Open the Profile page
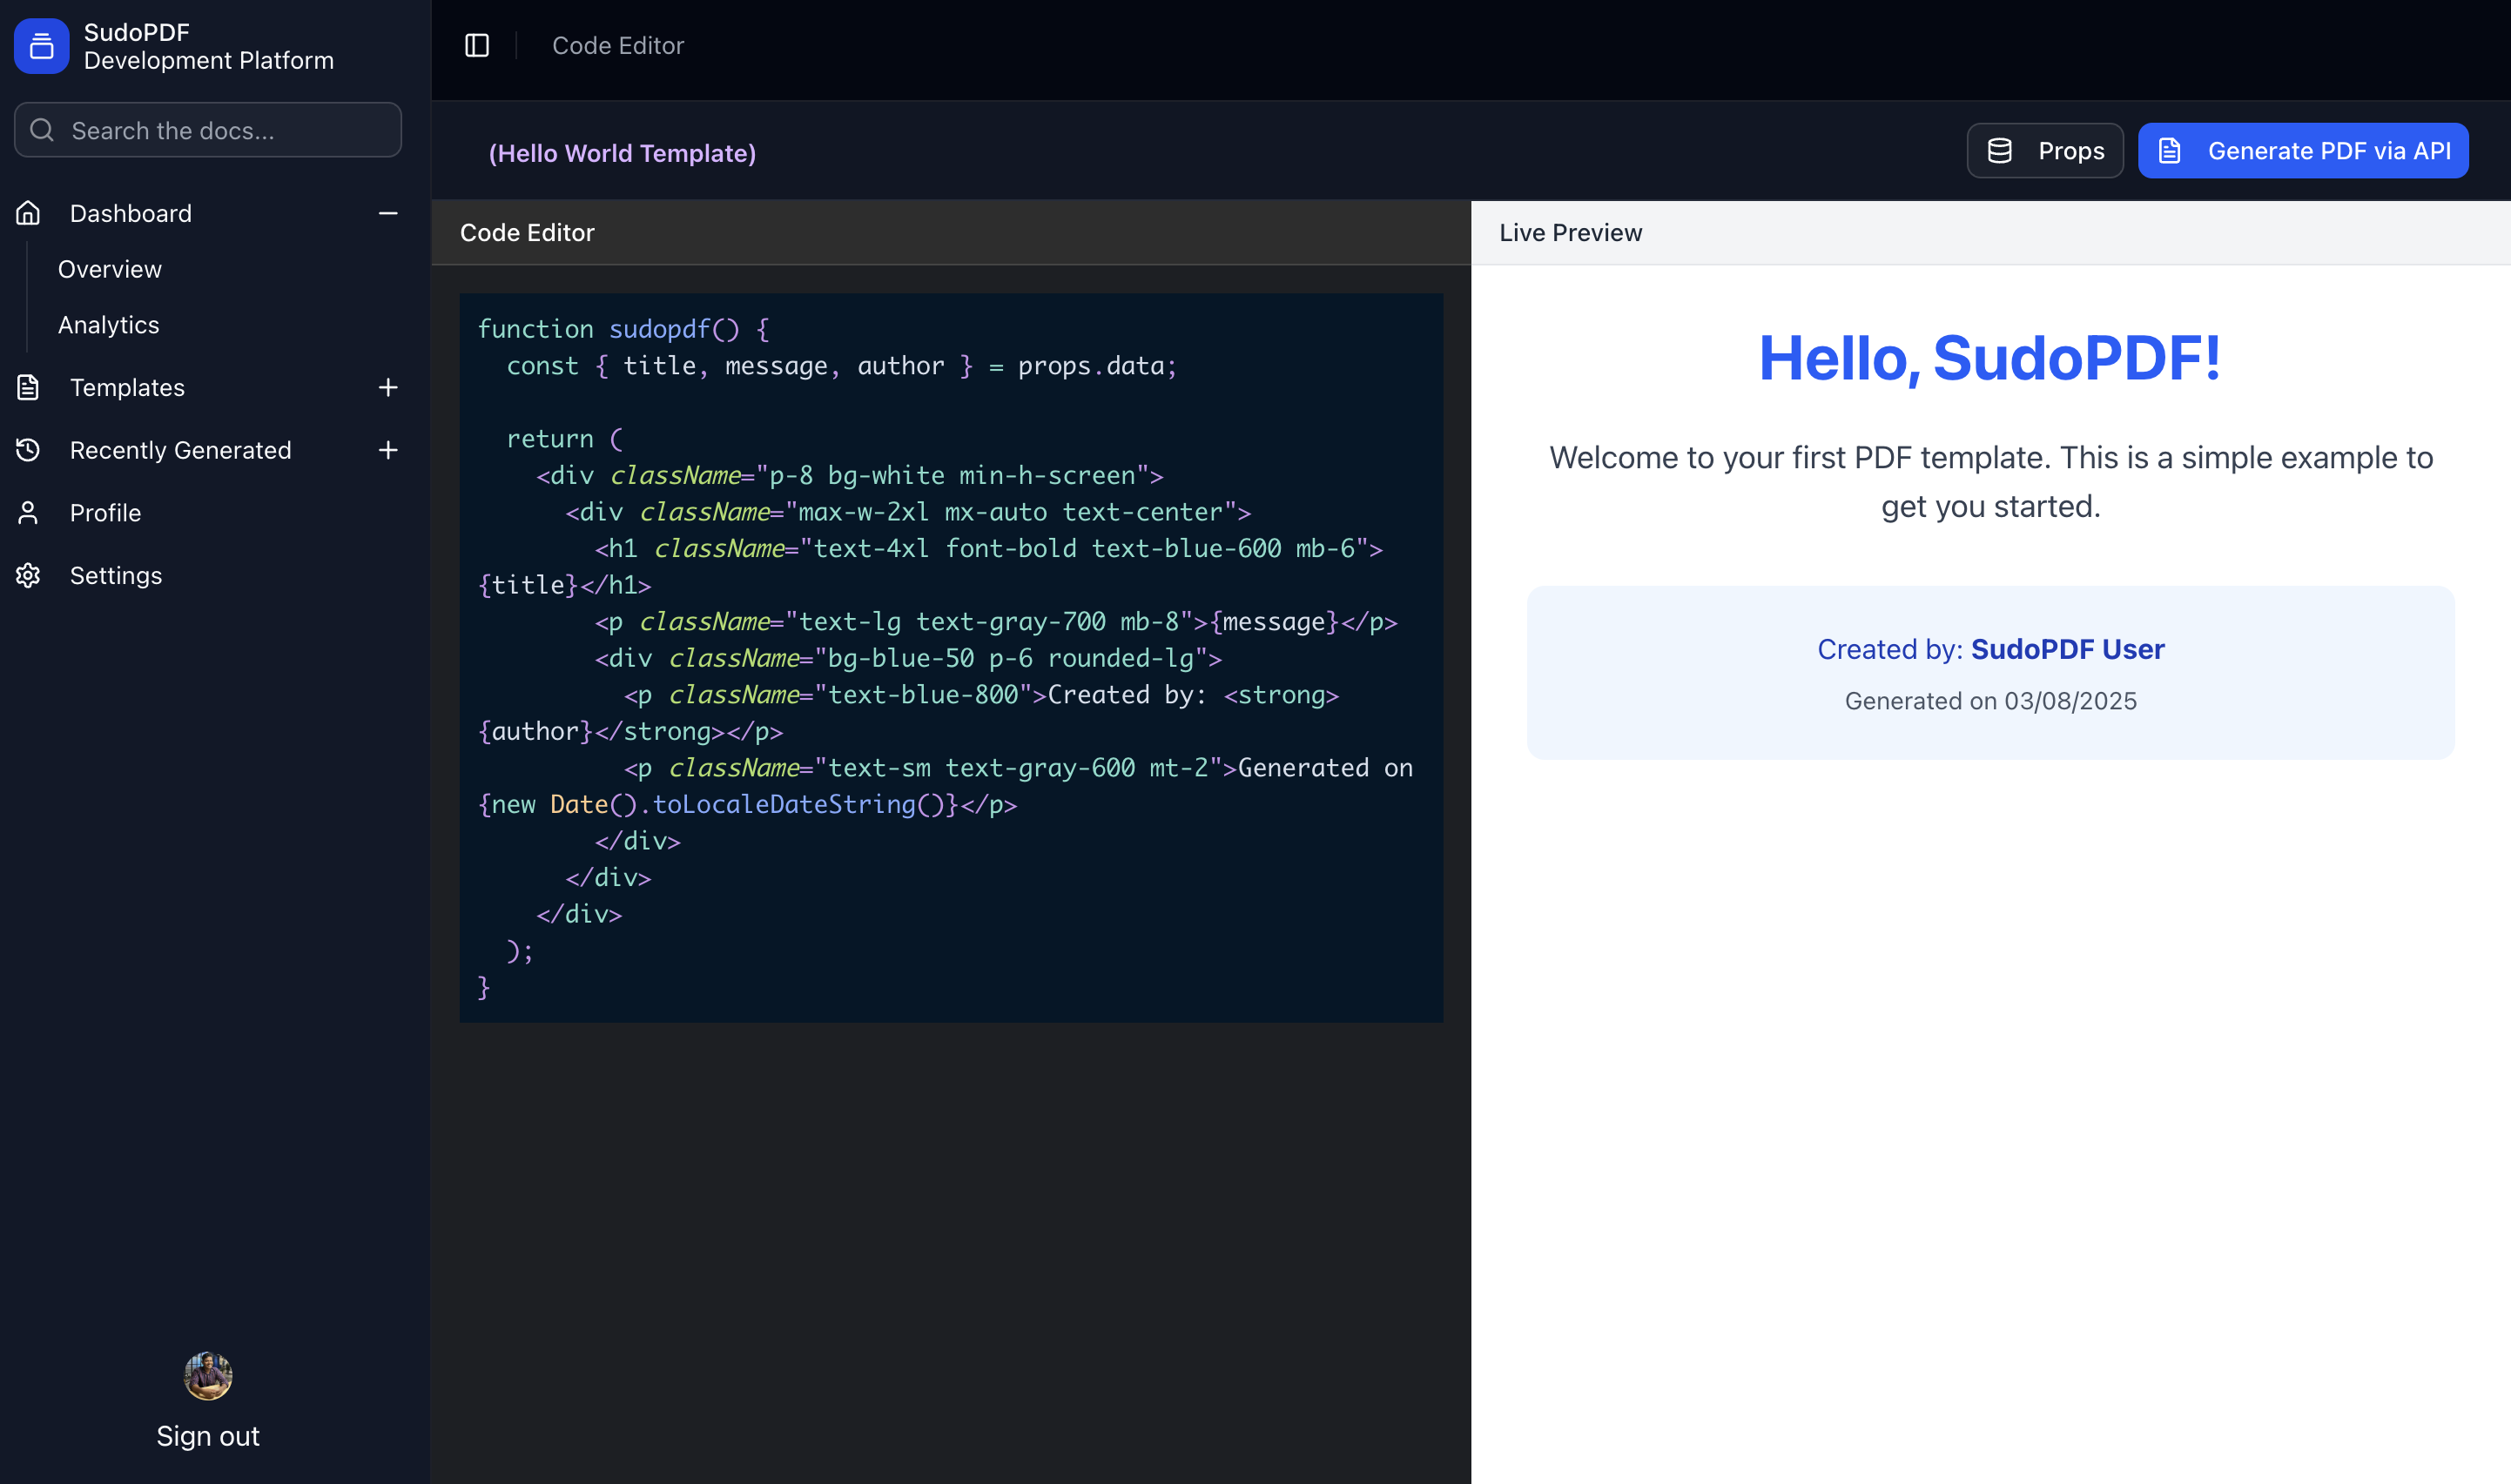The image size is (2511, 1484). [105, 513]
